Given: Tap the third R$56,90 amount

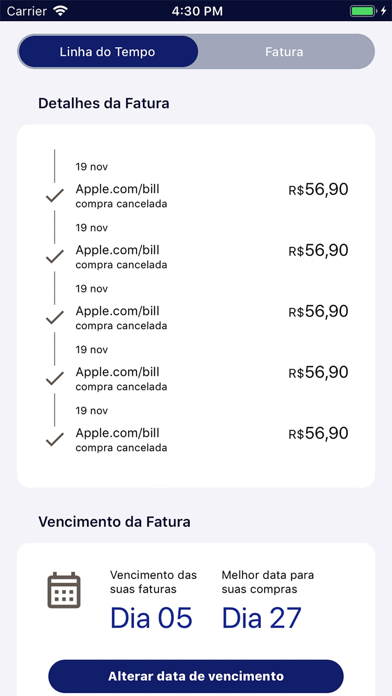Looking at the screenshot, I should pos(318,311).
